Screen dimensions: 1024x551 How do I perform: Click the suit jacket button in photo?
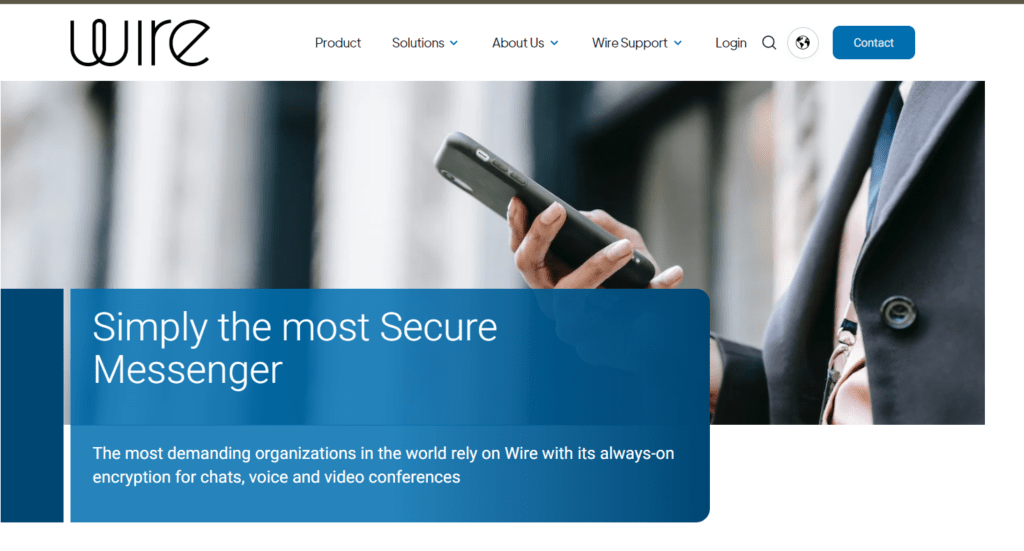[898, 311]
